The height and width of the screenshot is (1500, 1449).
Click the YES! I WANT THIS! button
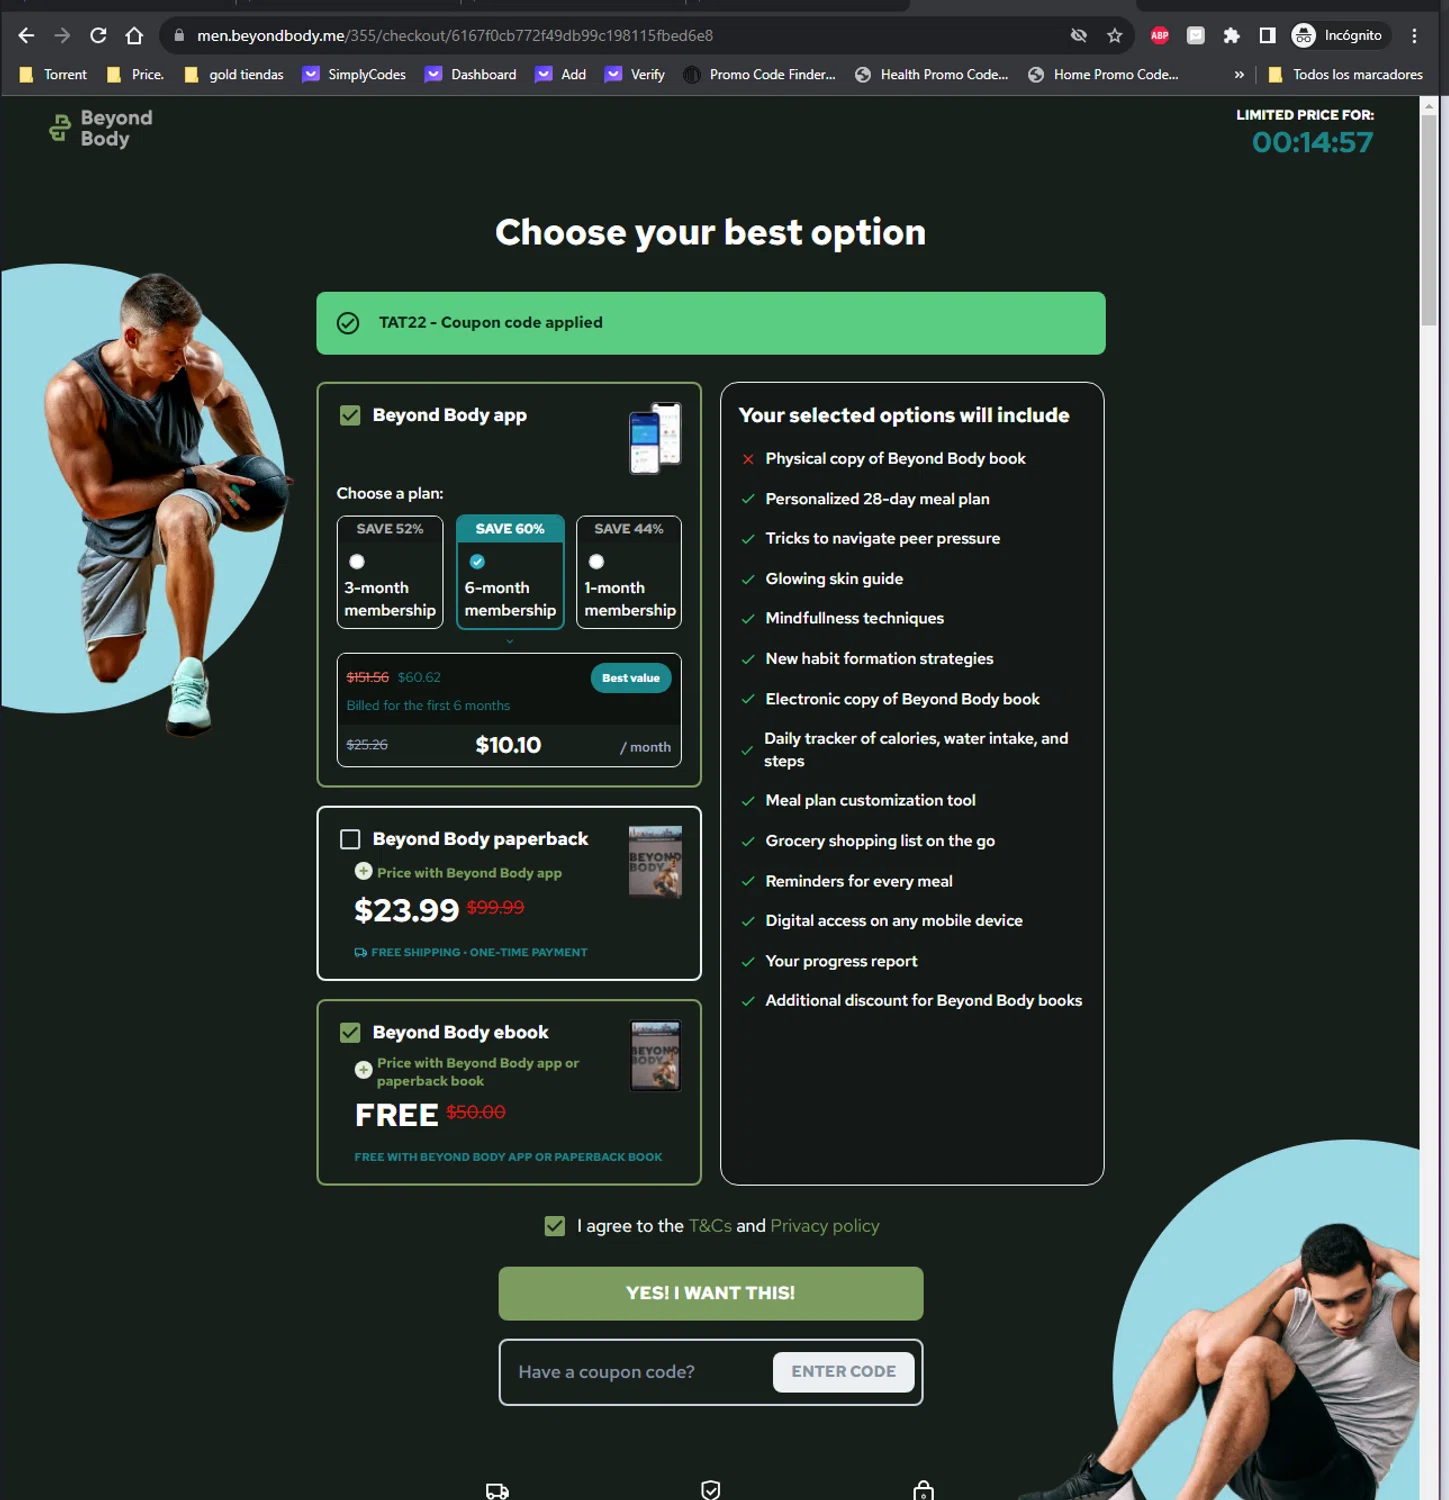click(x=711, y=1294)
